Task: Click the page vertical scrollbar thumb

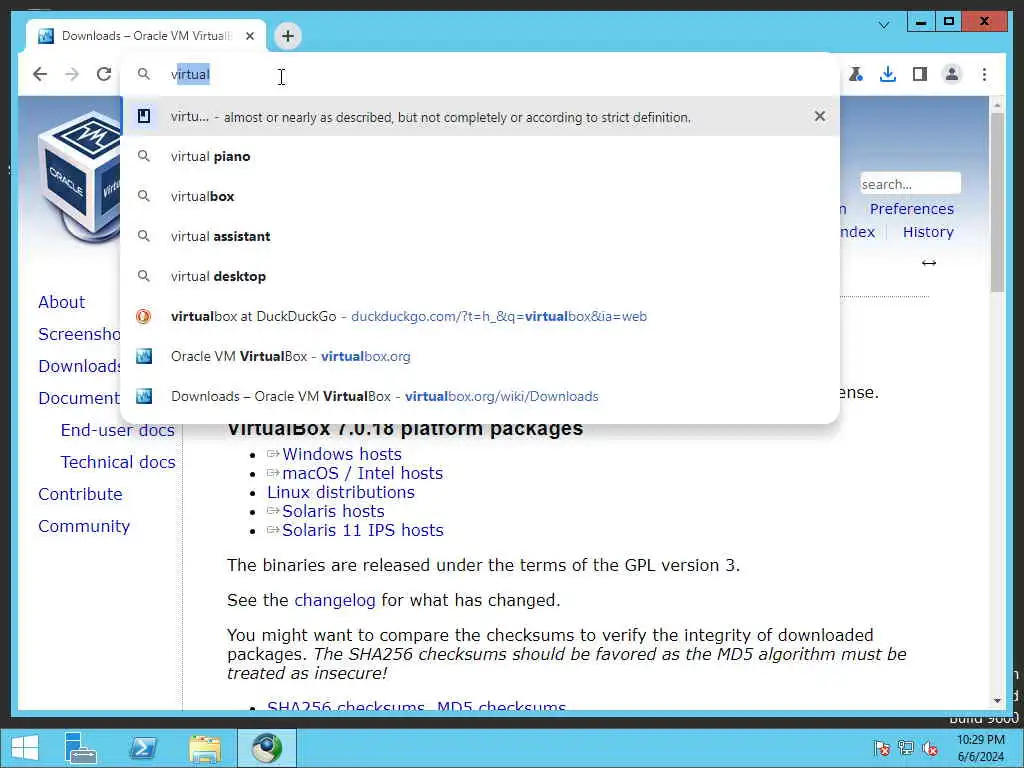Action: (997, 202)
